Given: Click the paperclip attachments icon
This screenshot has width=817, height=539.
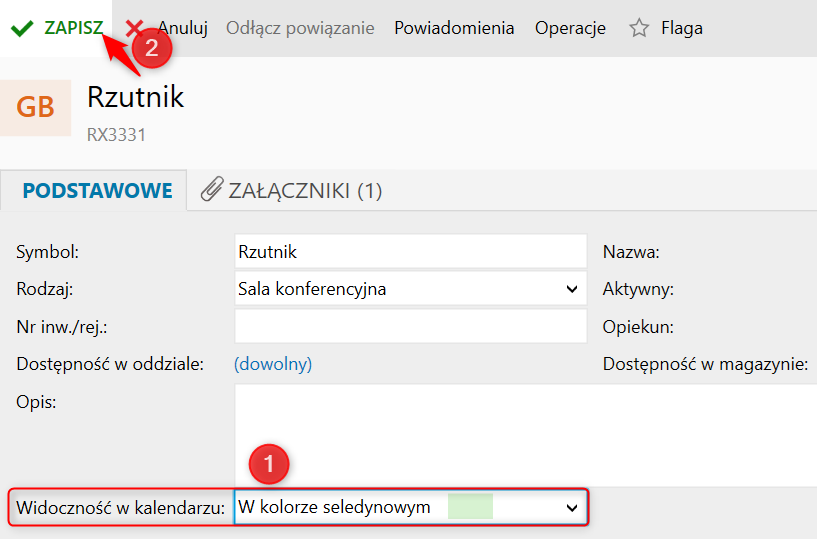Looking at the screenshot, I should (x=212, y=189).
